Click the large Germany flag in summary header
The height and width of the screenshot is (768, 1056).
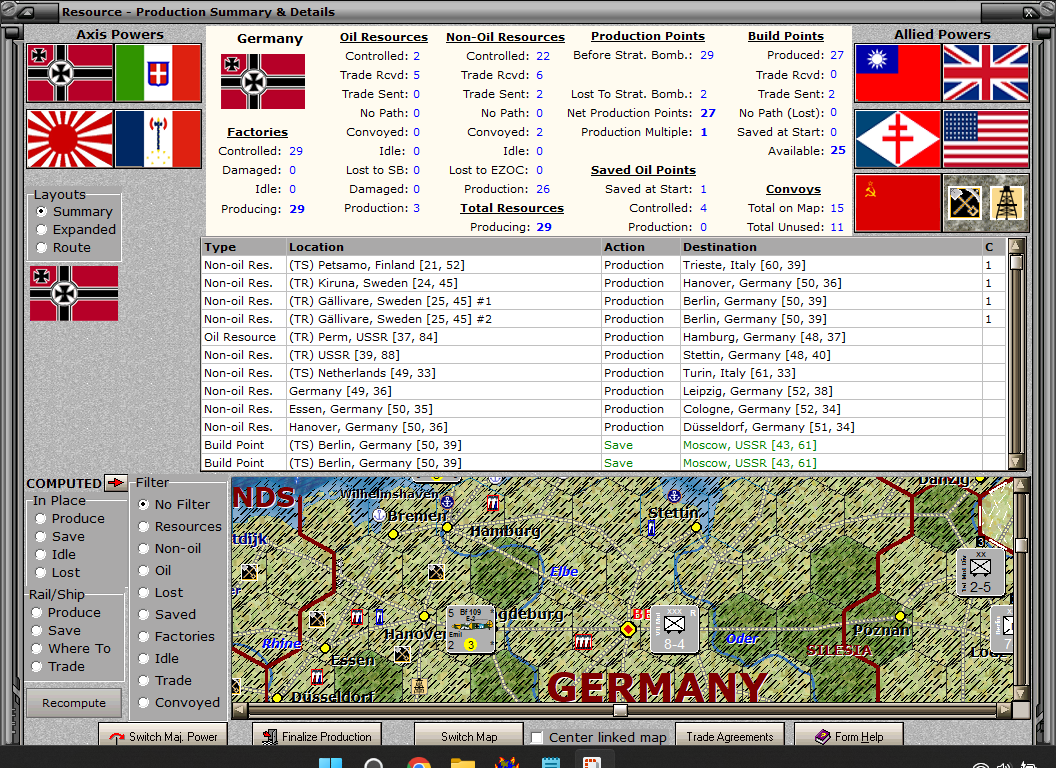coord(263,82)
